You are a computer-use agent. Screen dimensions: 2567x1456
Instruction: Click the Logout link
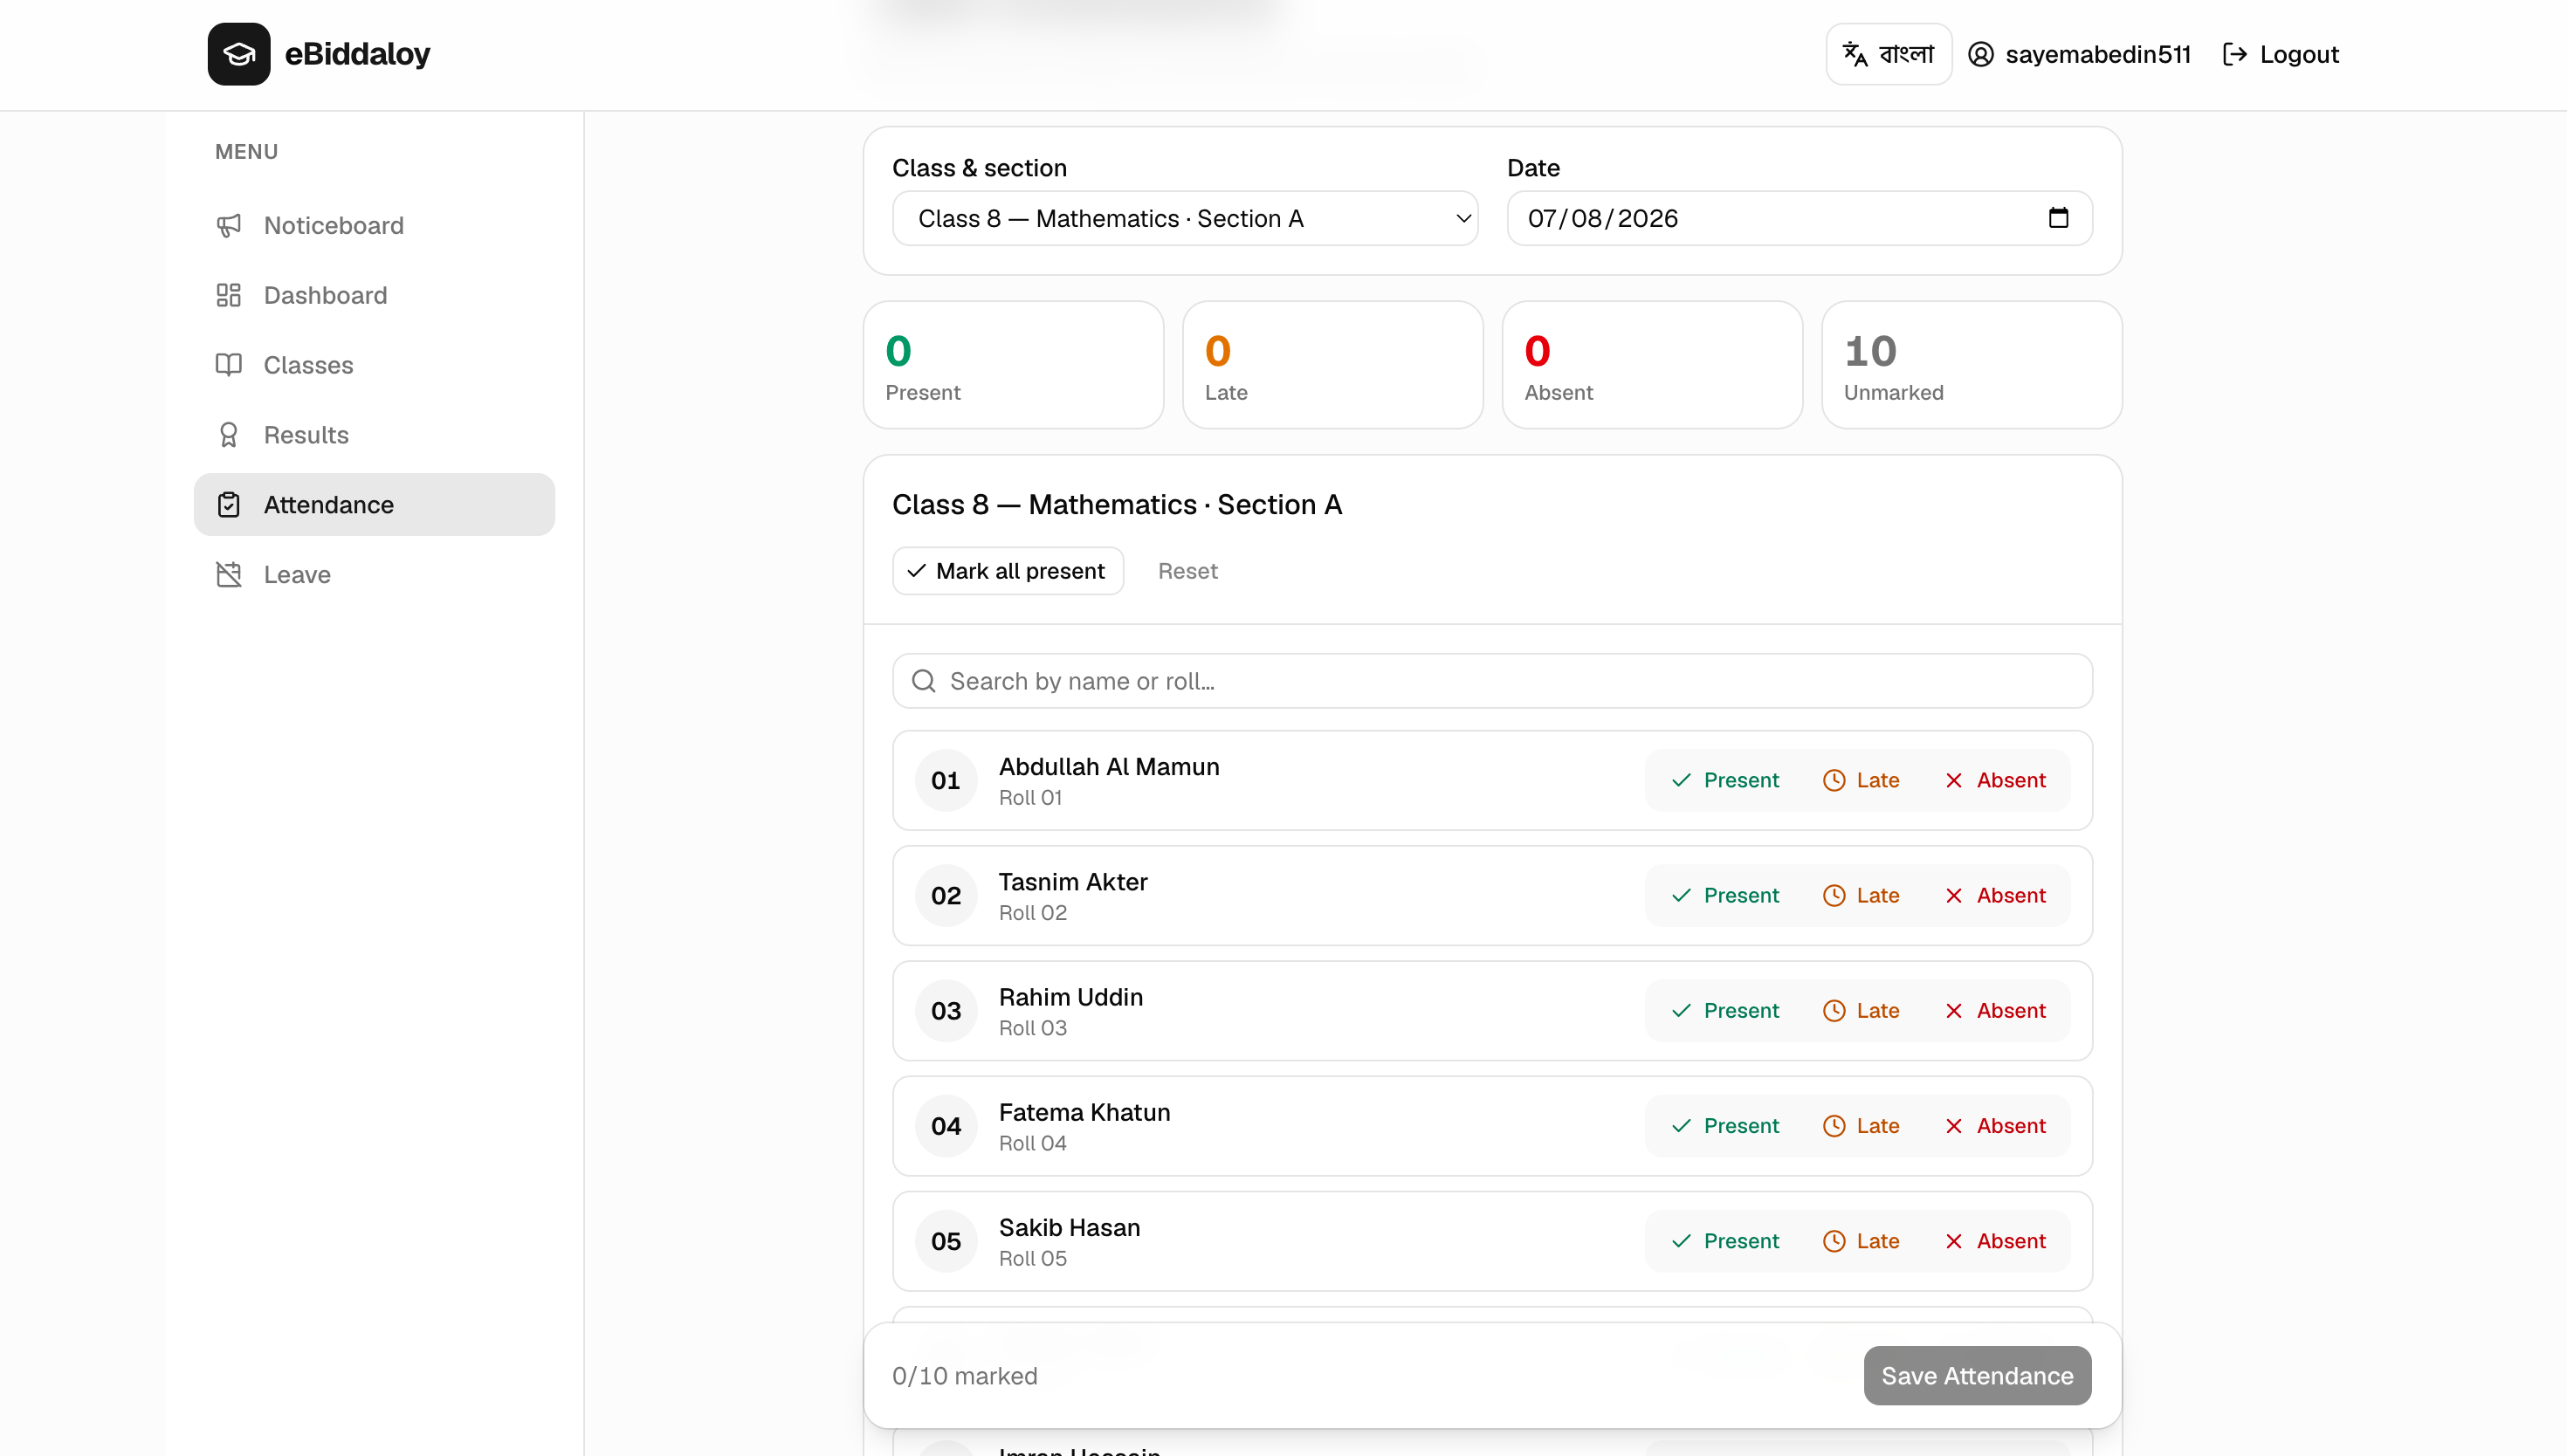(x=2280, y=54)
